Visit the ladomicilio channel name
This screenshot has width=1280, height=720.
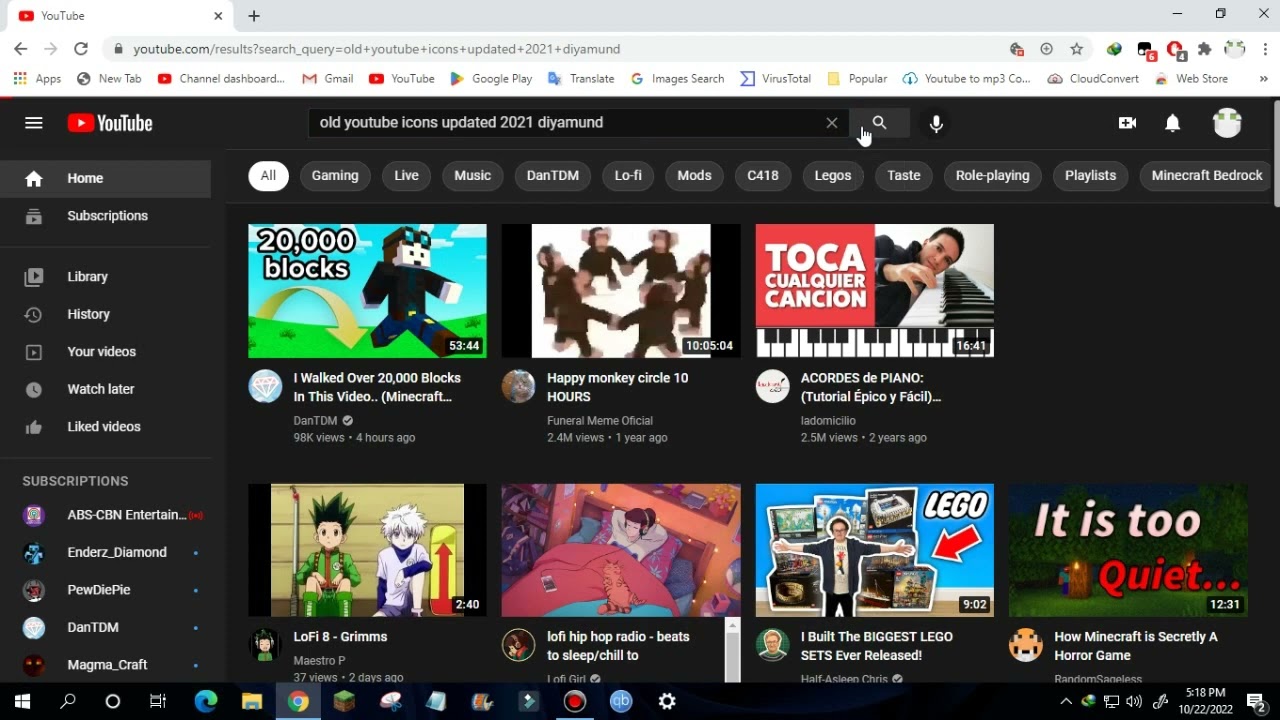tap(828, 421)
